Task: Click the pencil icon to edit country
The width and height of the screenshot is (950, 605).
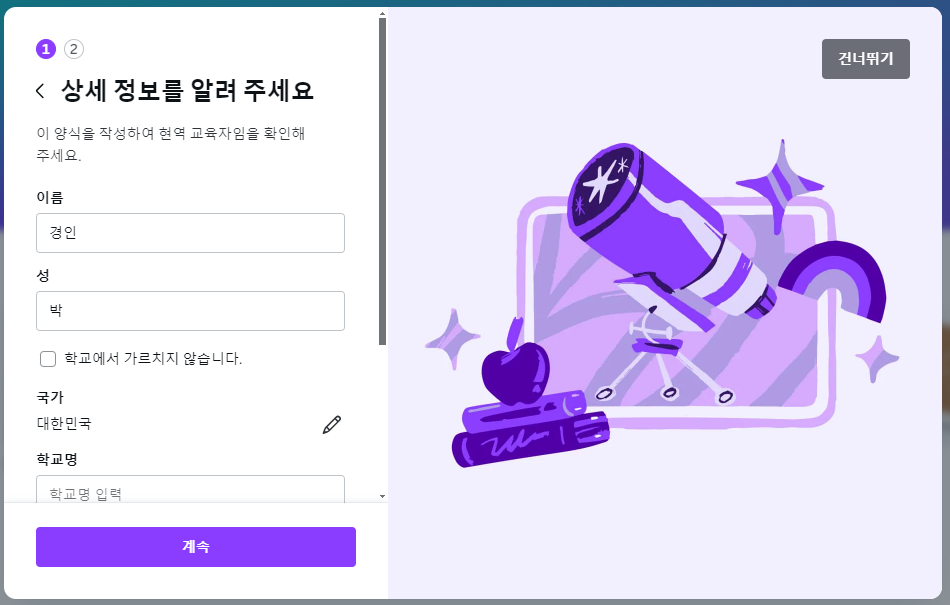Action: (331, 425)
